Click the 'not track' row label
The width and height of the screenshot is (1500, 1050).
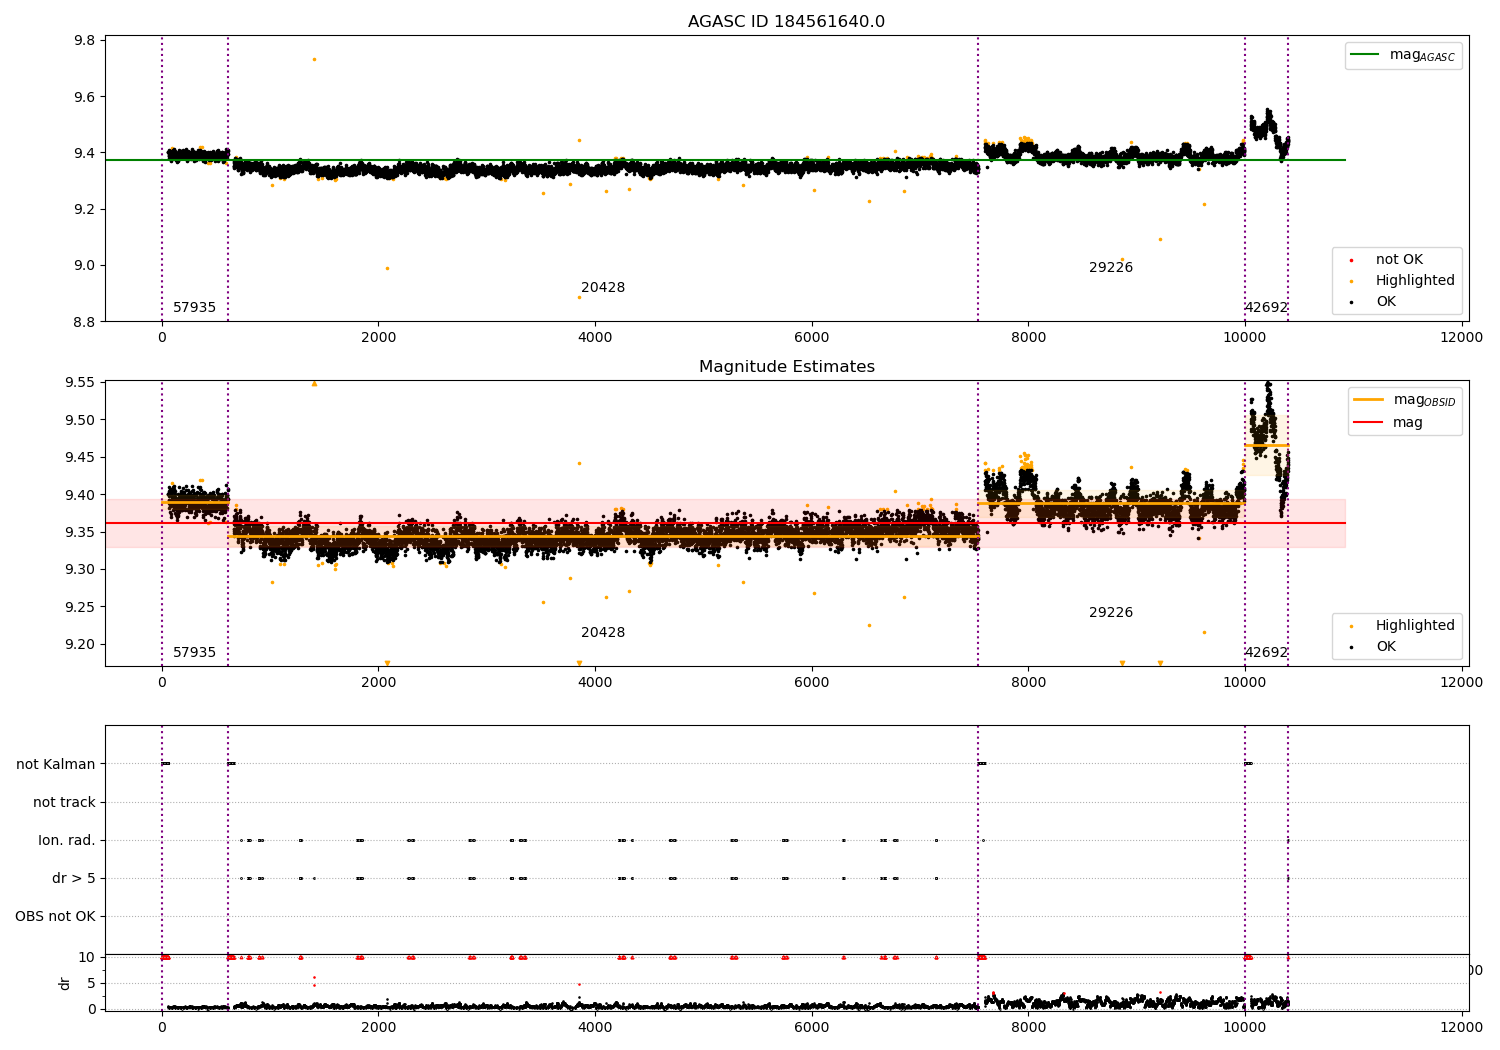coord(64,803)
